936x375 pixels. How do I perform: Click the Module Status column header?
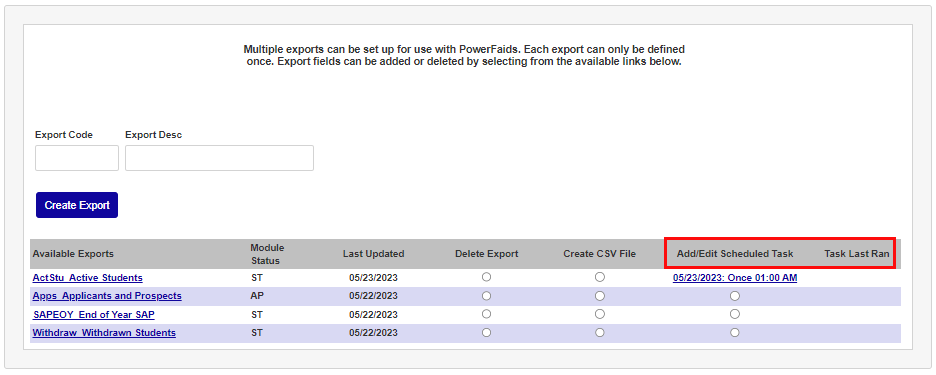(x=267, y=254)
